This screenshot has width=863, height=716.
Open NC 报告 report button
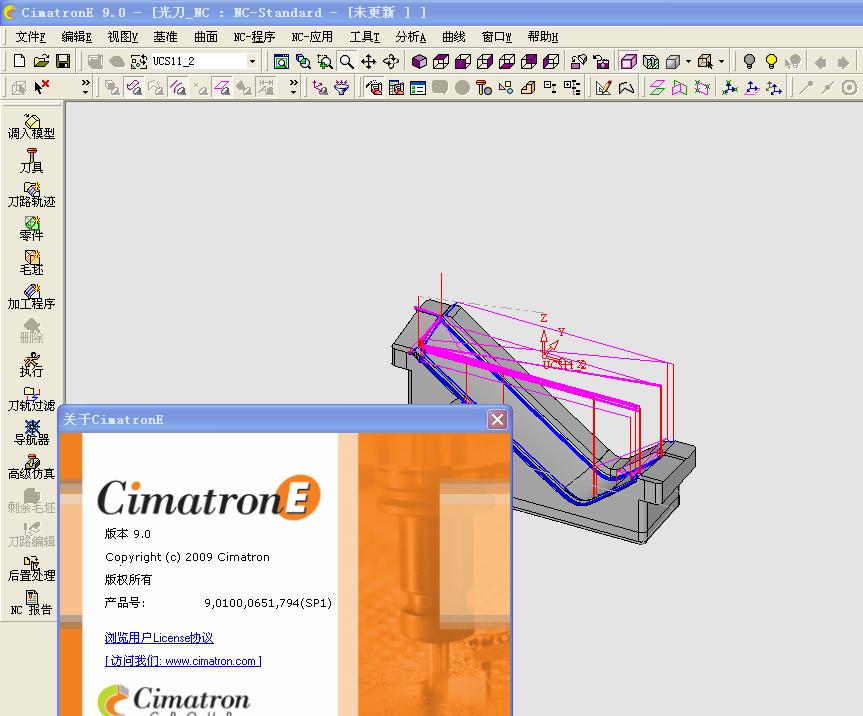(x=31, y=603)
